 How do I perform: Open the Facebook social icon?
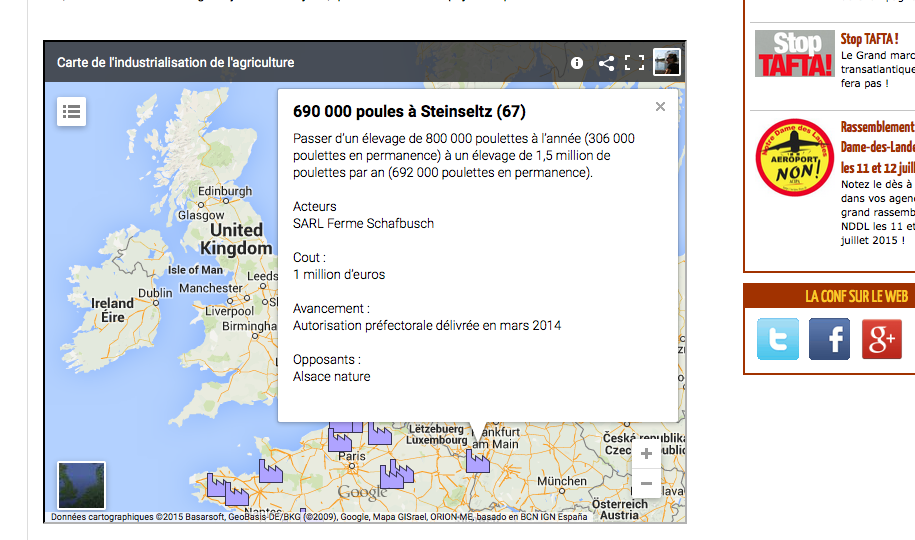829,339
